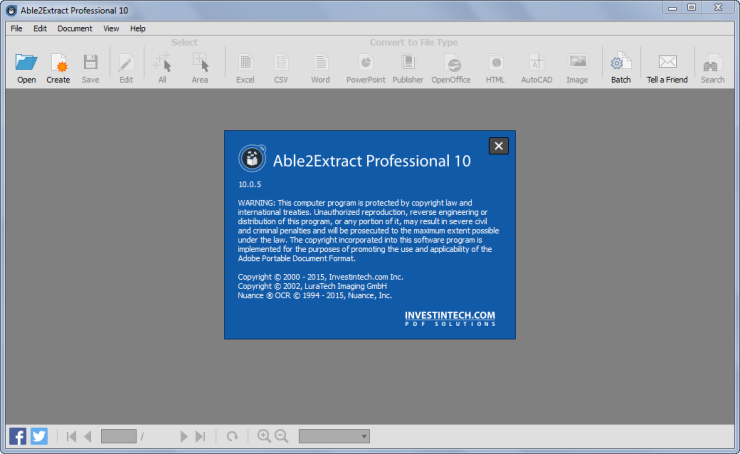The height and width of the screenshot is (454, 740).
Task: Click 'Copyright © 2002, LuraTech Imaging GmbH' line
Action: [x=312, y=286]
